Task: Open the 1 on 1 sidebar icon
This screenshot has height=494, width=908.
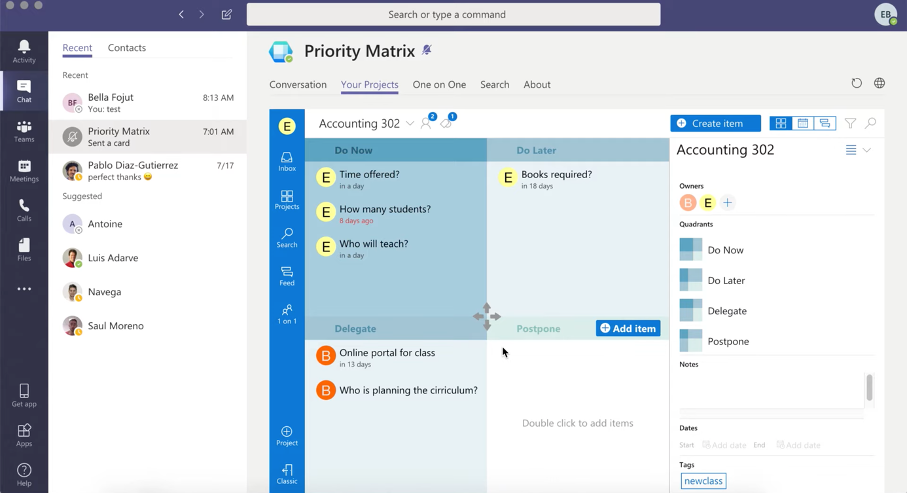Action: point(287,314)
